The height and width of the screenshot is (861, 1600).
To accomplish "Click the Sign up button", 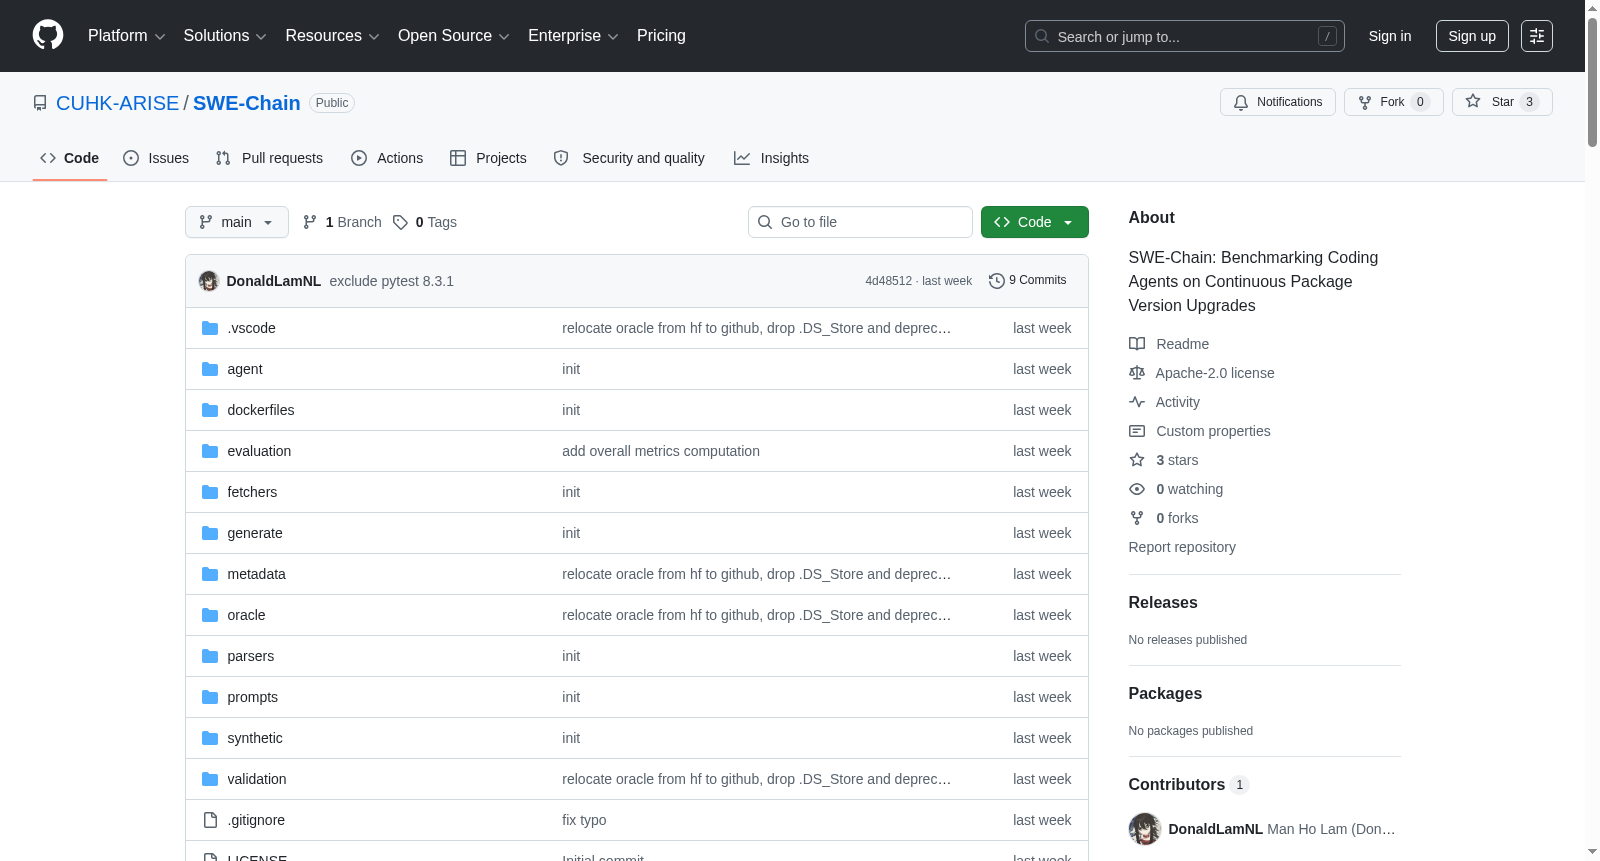I will pos(1472,36).
